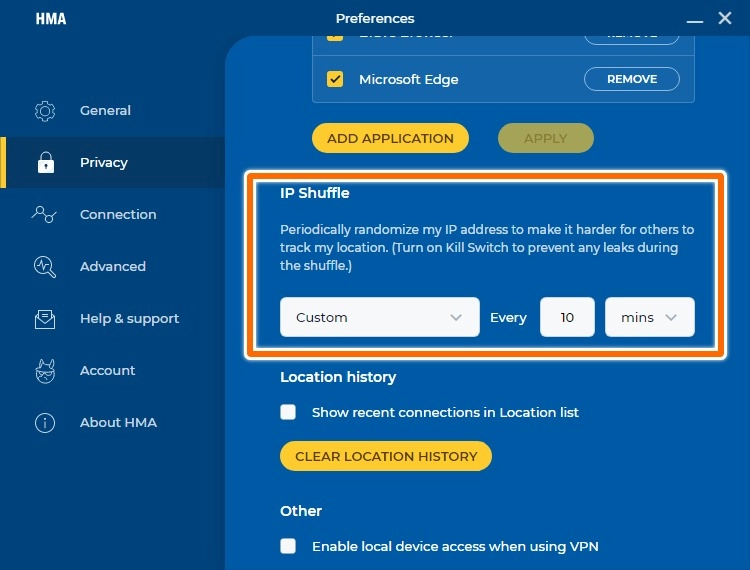Click the Microsoft Edge label
Viewport: 750px width, 570px height.
point(408,79)
